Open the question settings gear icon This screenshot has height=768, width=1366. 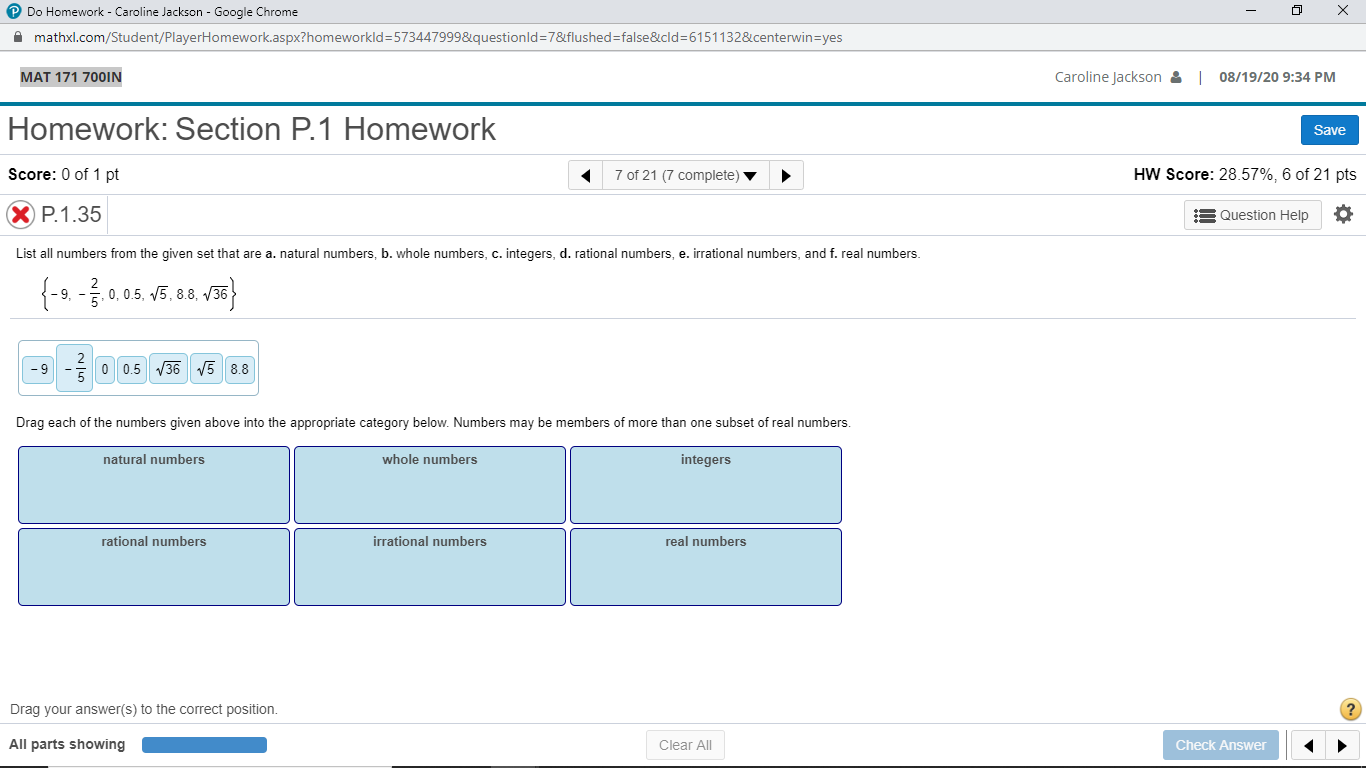1343,213
